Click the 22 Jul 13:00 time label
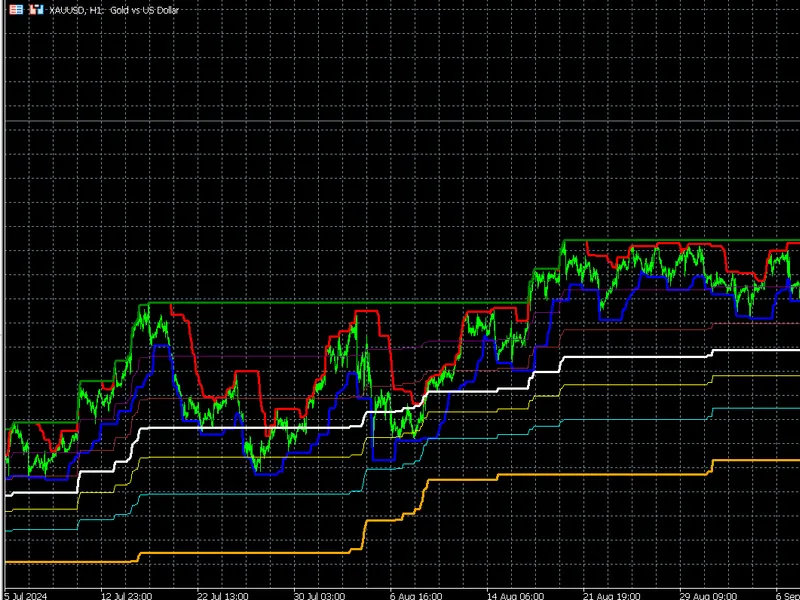The height and width of the screenshot is (600, 800). 222,595
